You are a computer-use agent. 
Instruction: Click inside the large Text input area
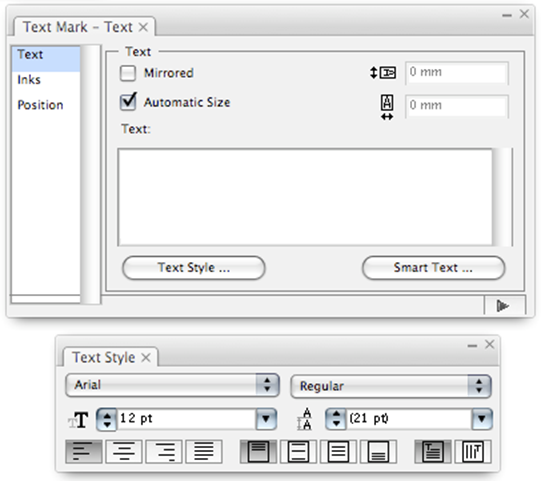coord(305,197)
